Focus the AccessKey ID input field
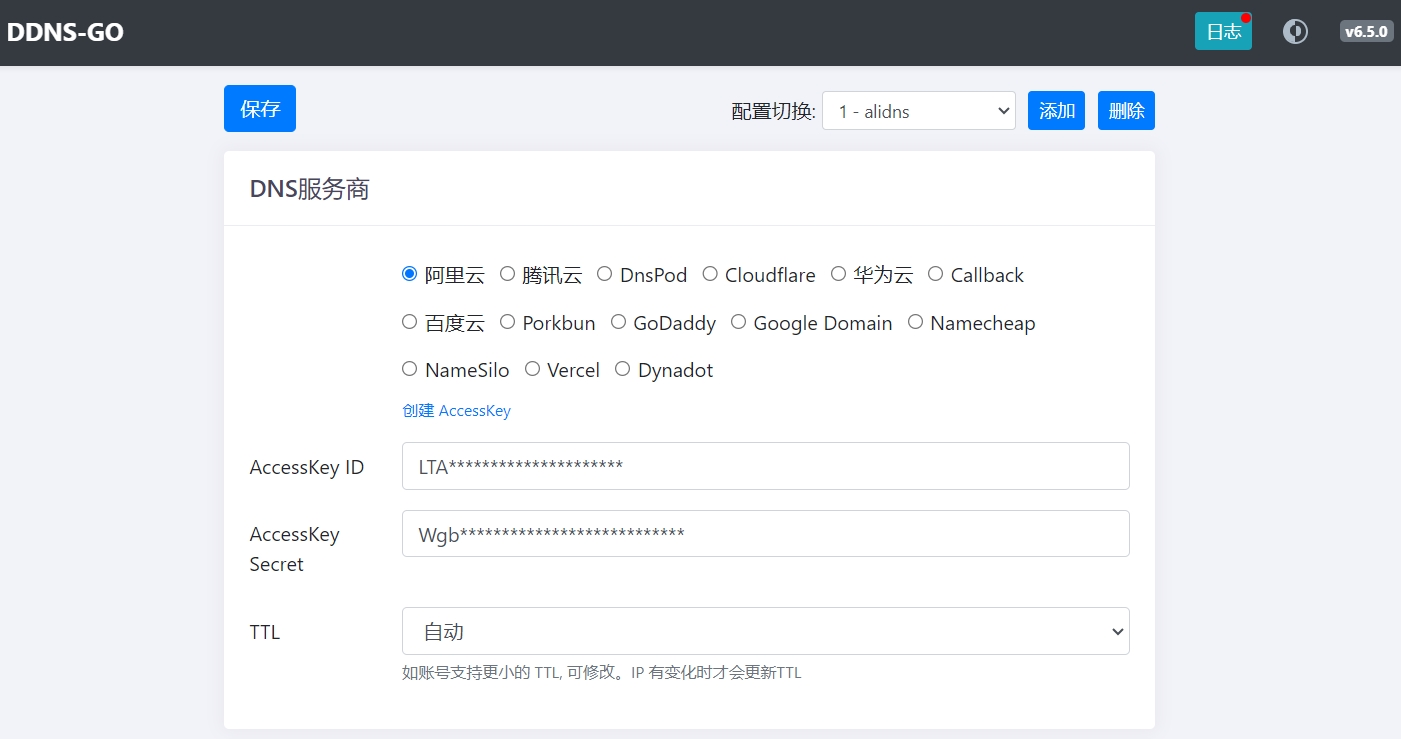 (766, 466)
